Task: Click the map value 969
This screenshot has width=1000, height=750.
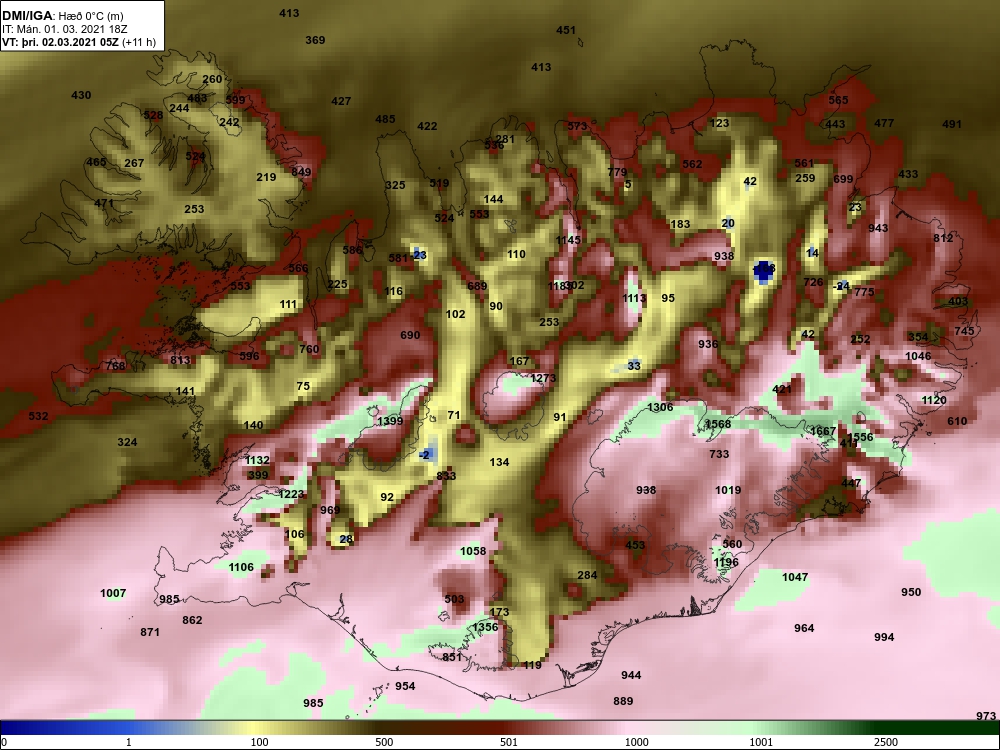Action: [x=330, y=510]
